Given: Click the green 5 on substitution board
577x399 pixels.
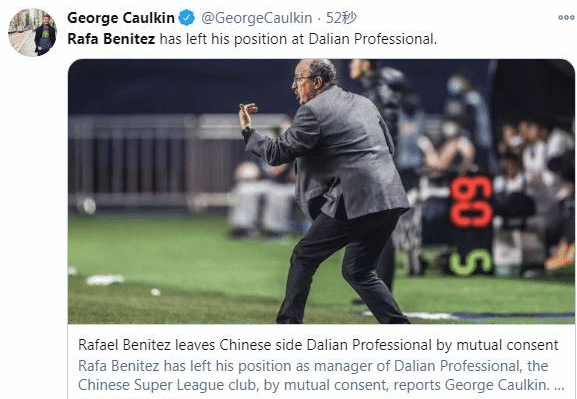Looking at the screenshot, I should [470, 263].
